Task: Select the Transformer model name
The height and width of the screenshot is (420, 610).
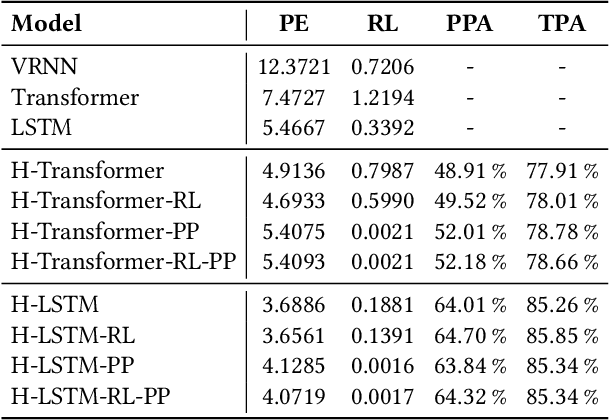Action: [x=75, y=98]
